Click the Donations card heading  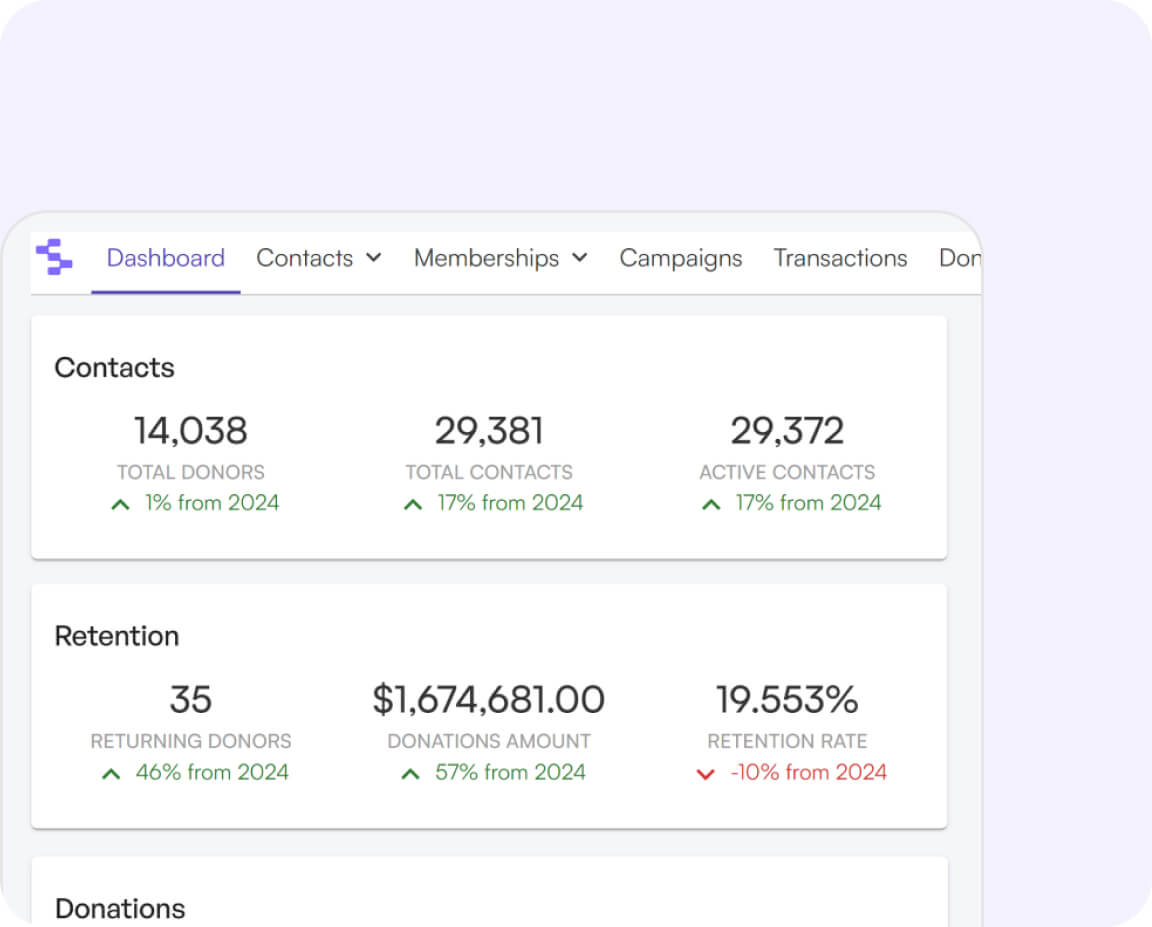tap(120, 909)
